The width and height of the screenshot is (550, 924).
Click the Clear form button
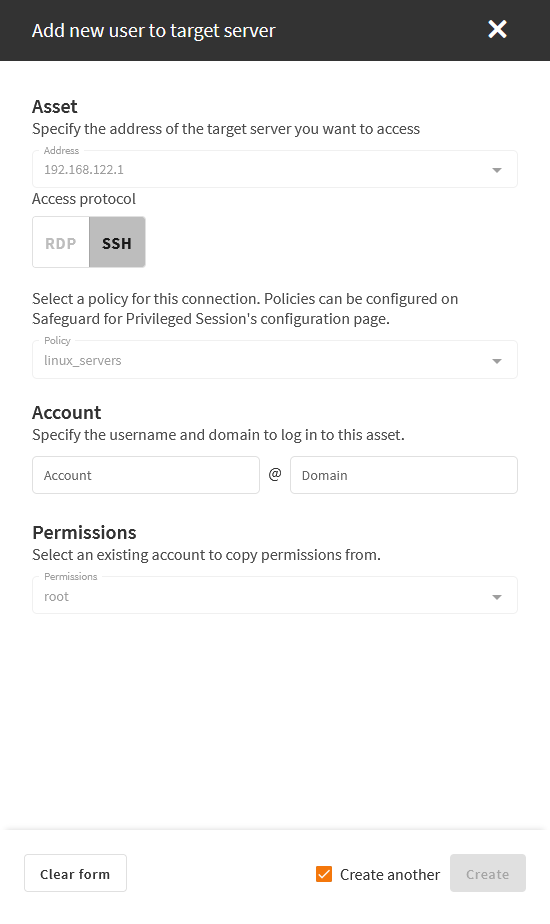click(x=75, y=873)
